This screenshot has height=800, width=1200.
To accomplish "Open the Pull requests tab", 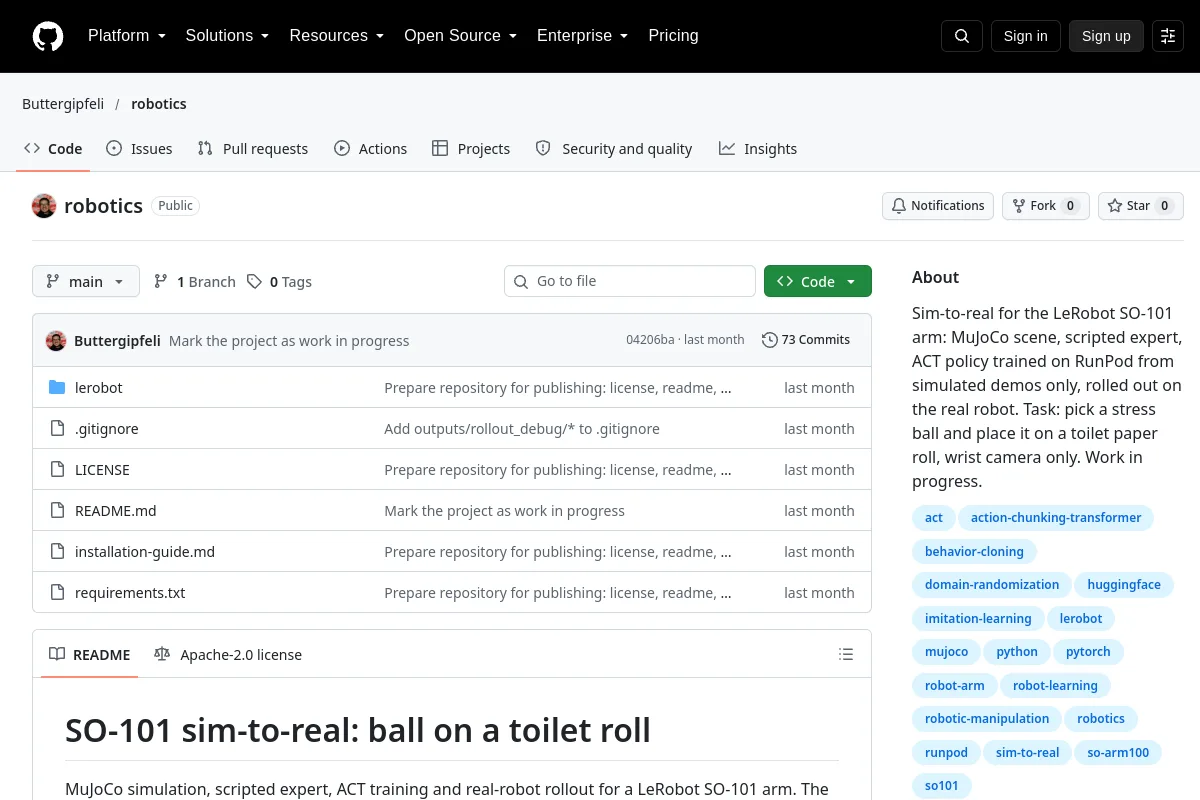I will pos(253,149).
